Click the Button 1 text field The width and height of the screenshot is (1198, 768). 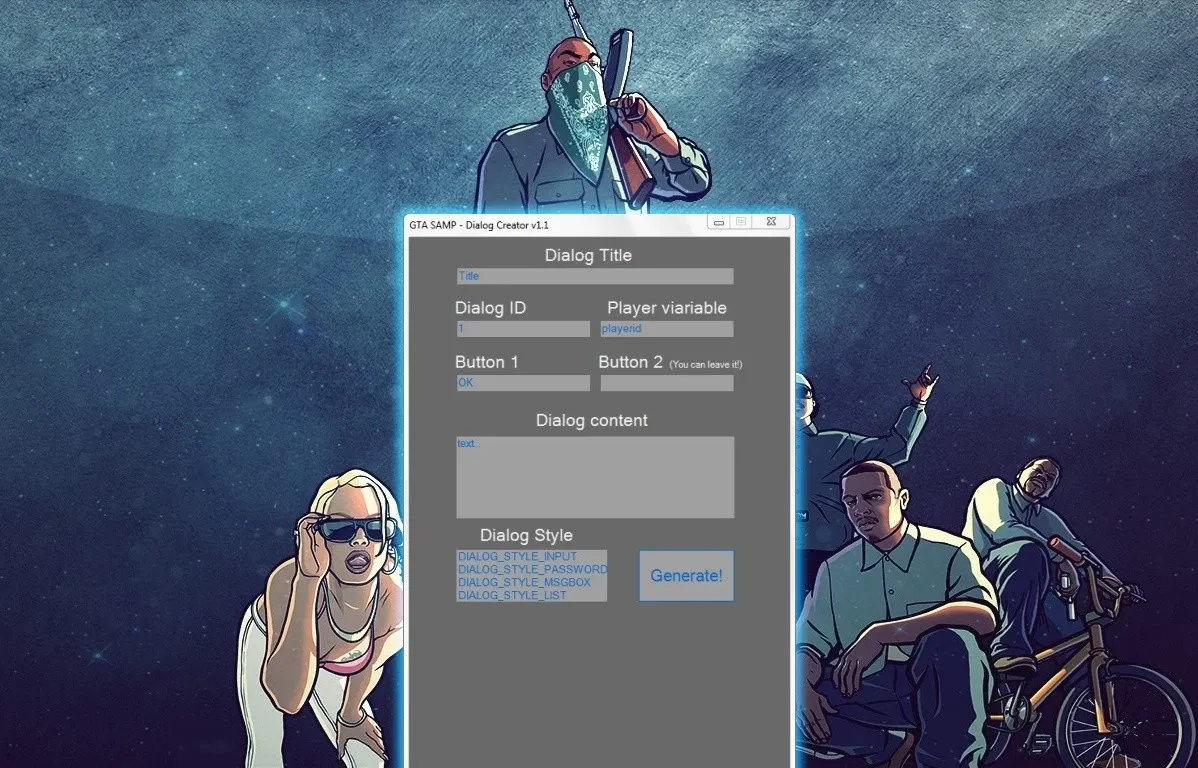click(x=523, y=383)
